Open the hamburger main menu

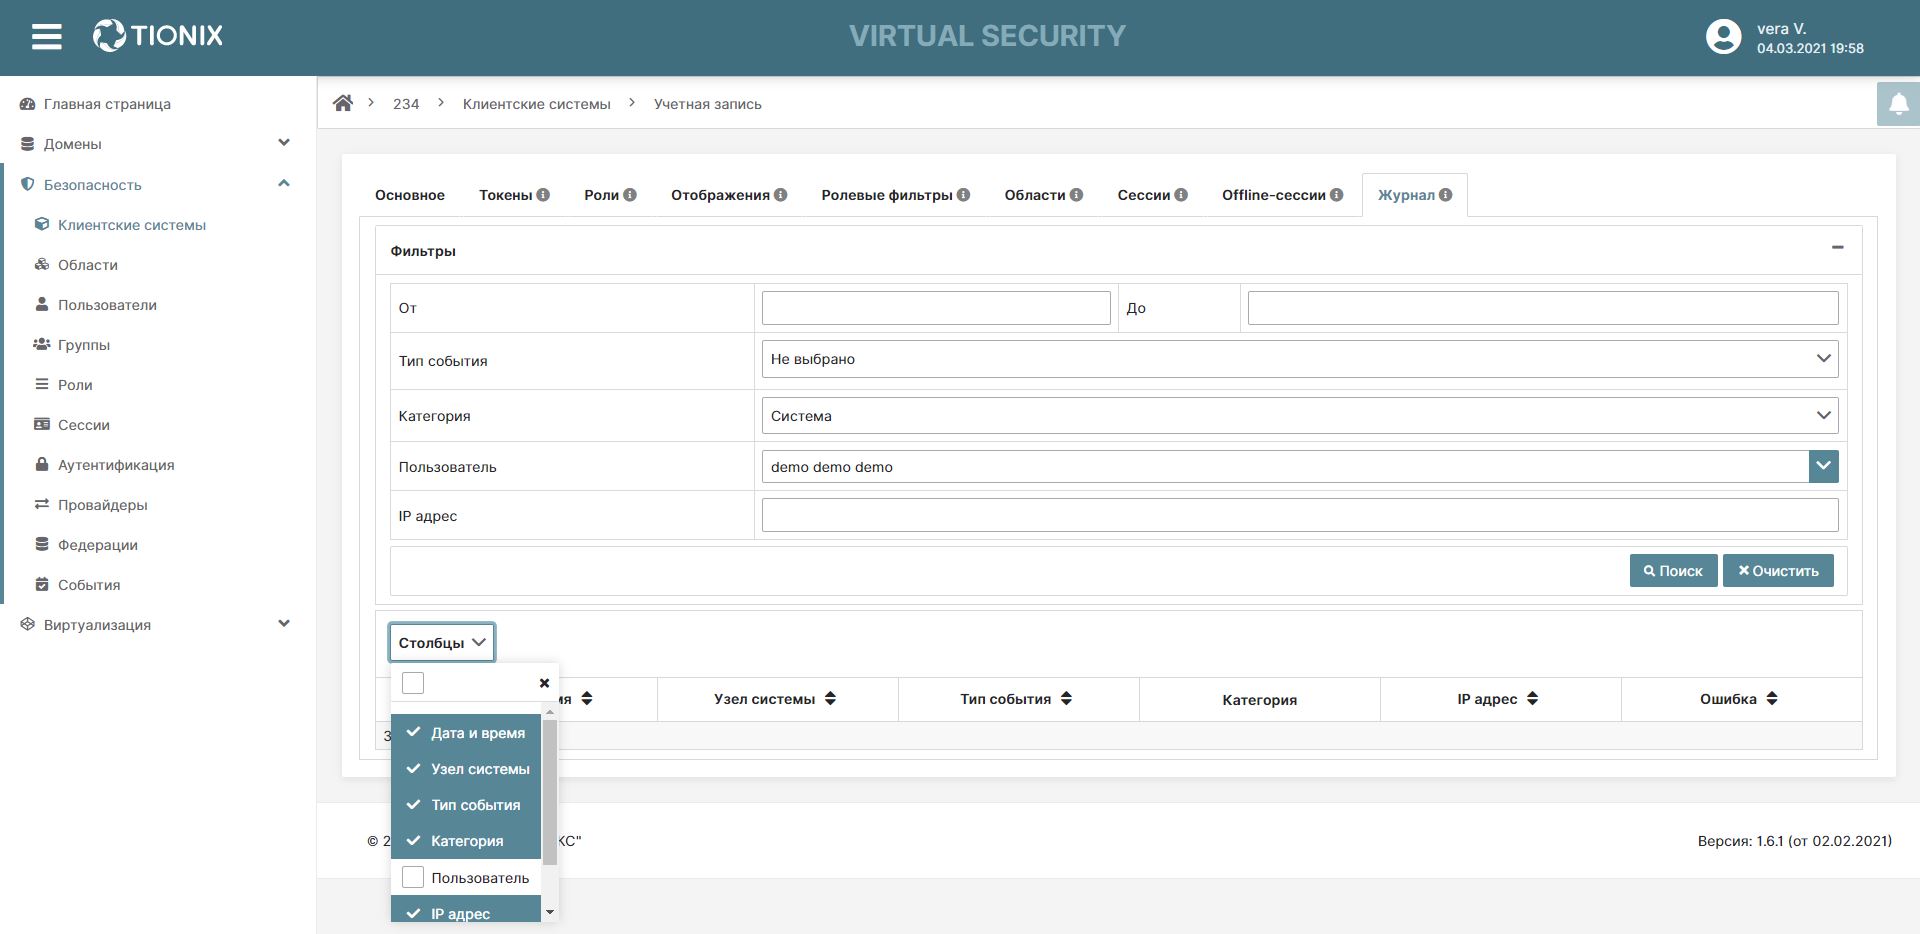pyautogui.click(x=46, y=37)
